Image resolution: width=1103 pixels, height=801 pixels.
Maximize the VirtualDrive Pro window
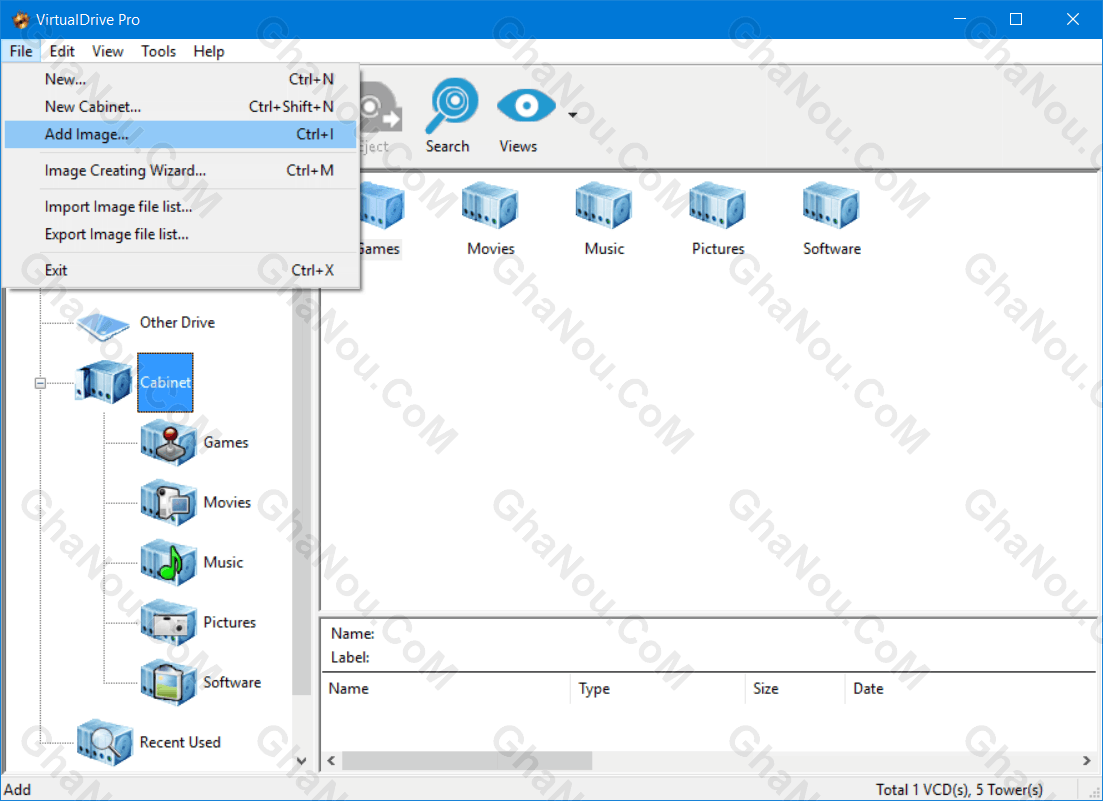click(x=1016, y=19)
